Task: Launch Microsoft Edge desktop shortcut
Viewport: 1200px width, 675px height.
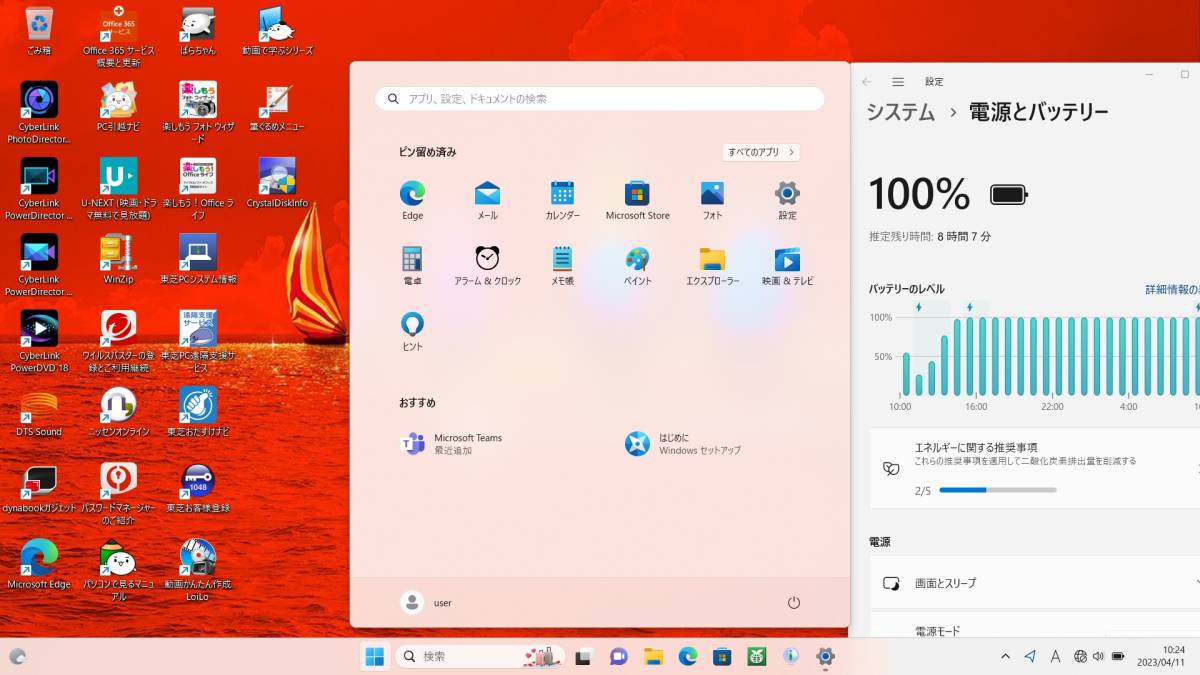Action: click(38, 563)
